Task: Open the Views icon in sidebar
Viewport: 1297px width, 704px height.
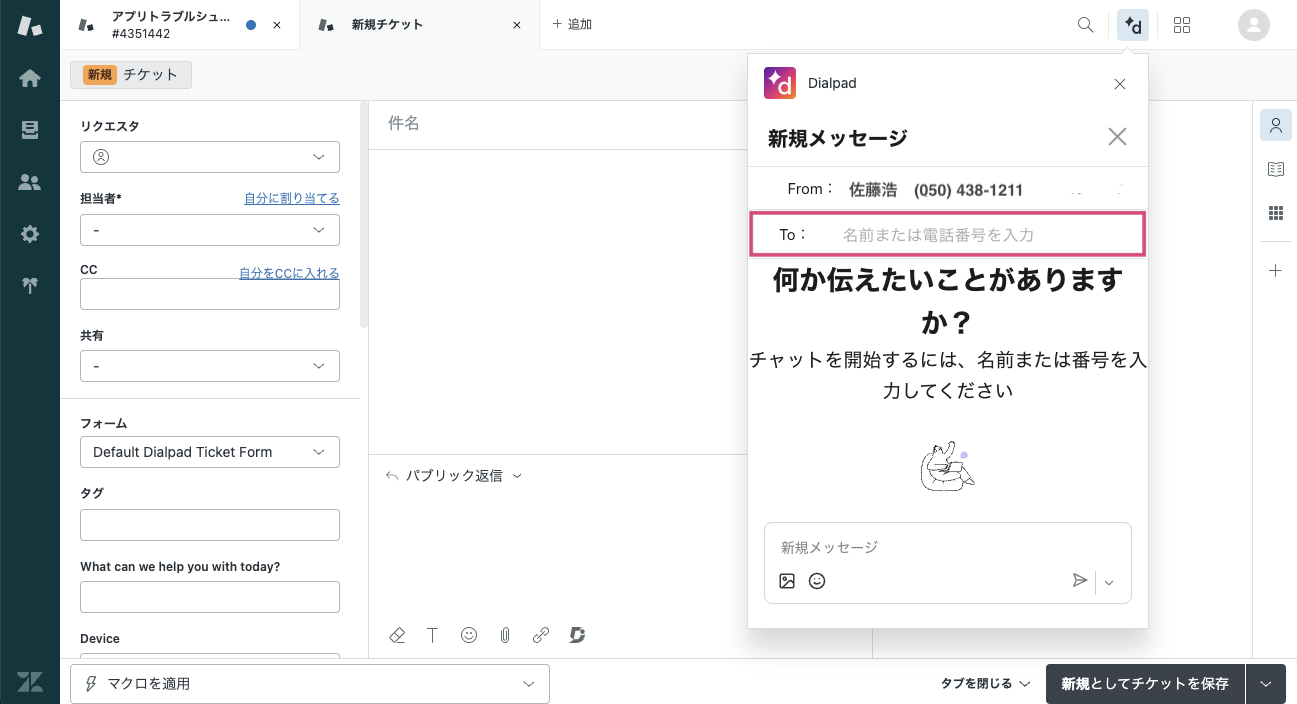Action: 30,130
